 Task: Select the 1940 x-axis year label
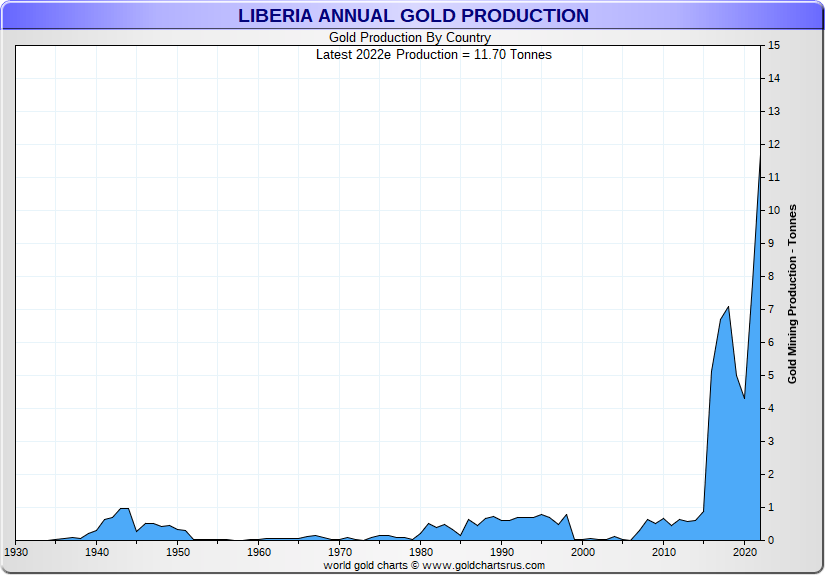tap(97, 552)
